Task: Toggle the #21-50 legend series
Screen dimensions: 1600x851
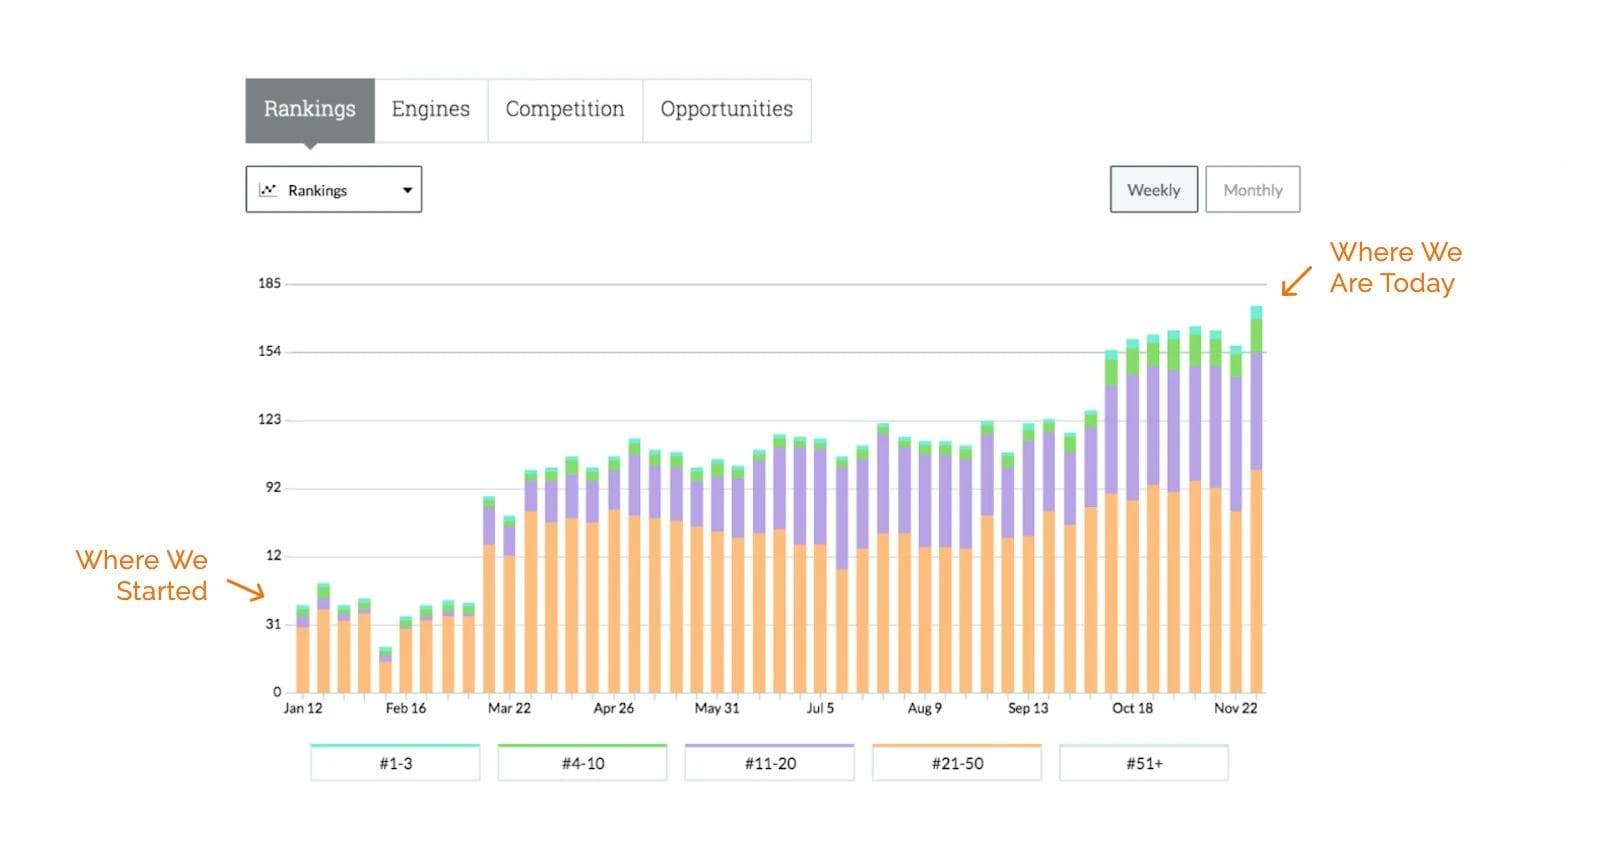Action: coord(957,763)
